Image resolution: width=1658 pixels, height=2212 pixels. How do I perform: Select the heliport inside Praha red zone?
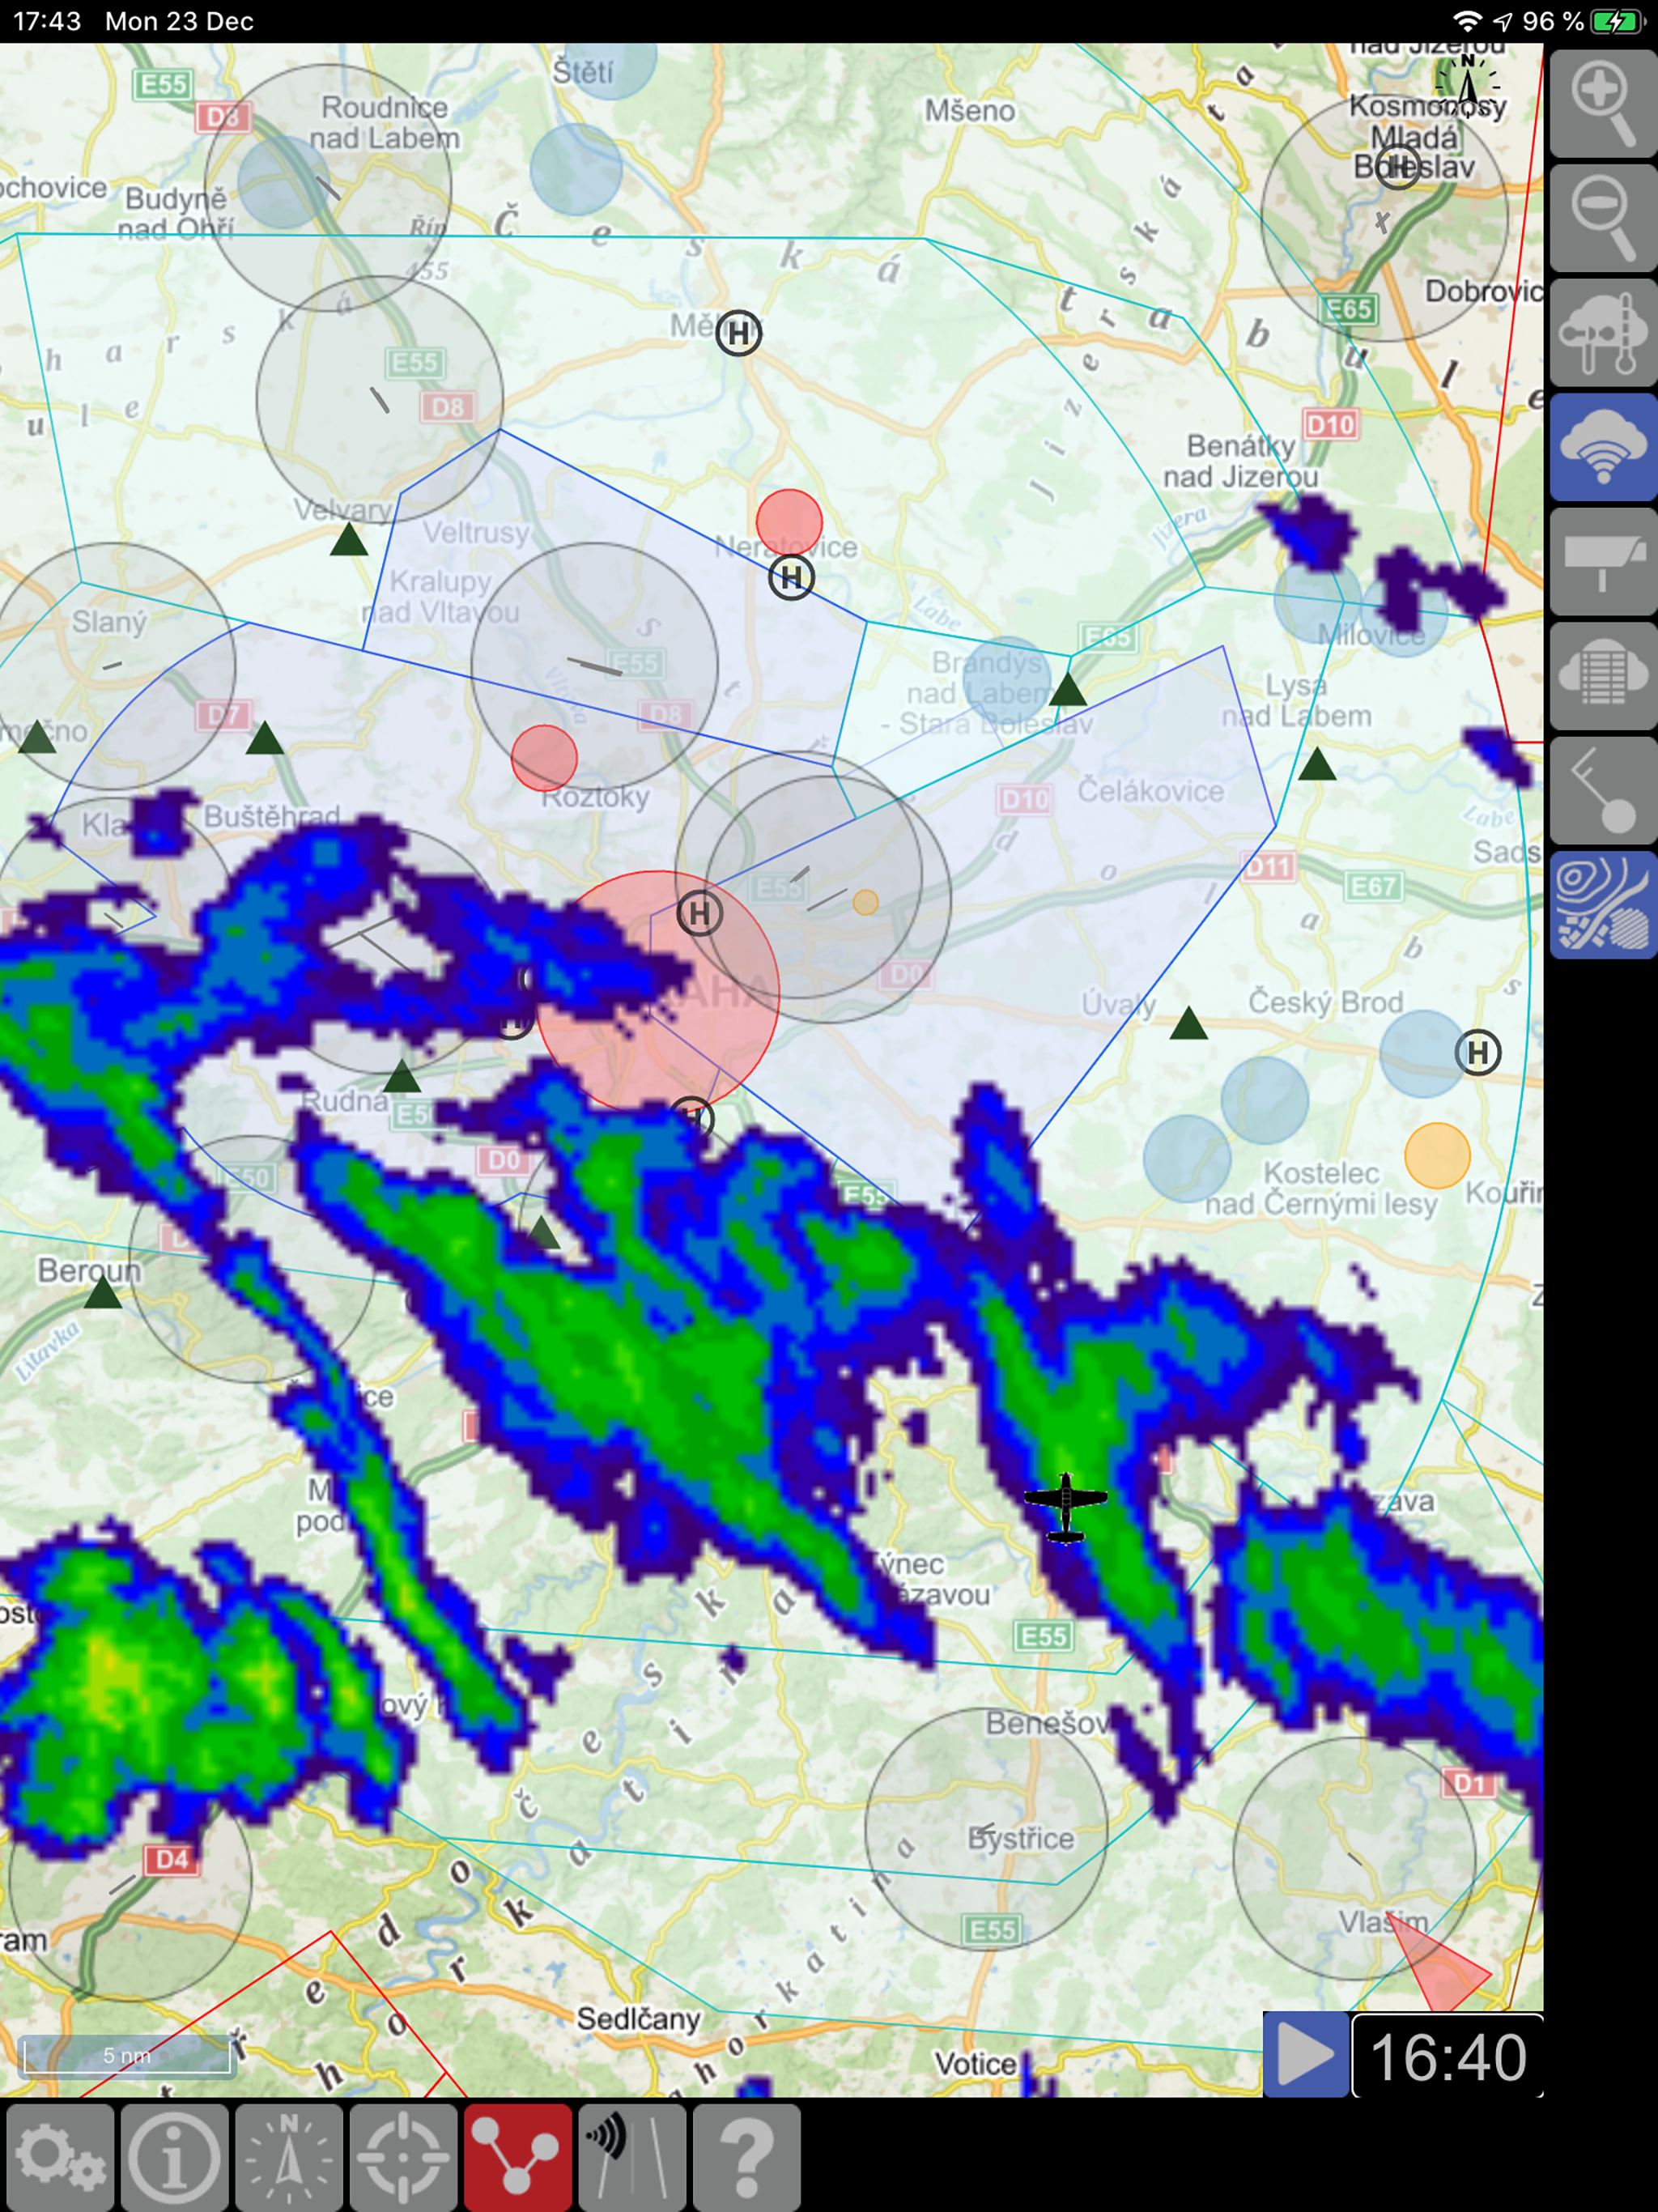point(699,913)
